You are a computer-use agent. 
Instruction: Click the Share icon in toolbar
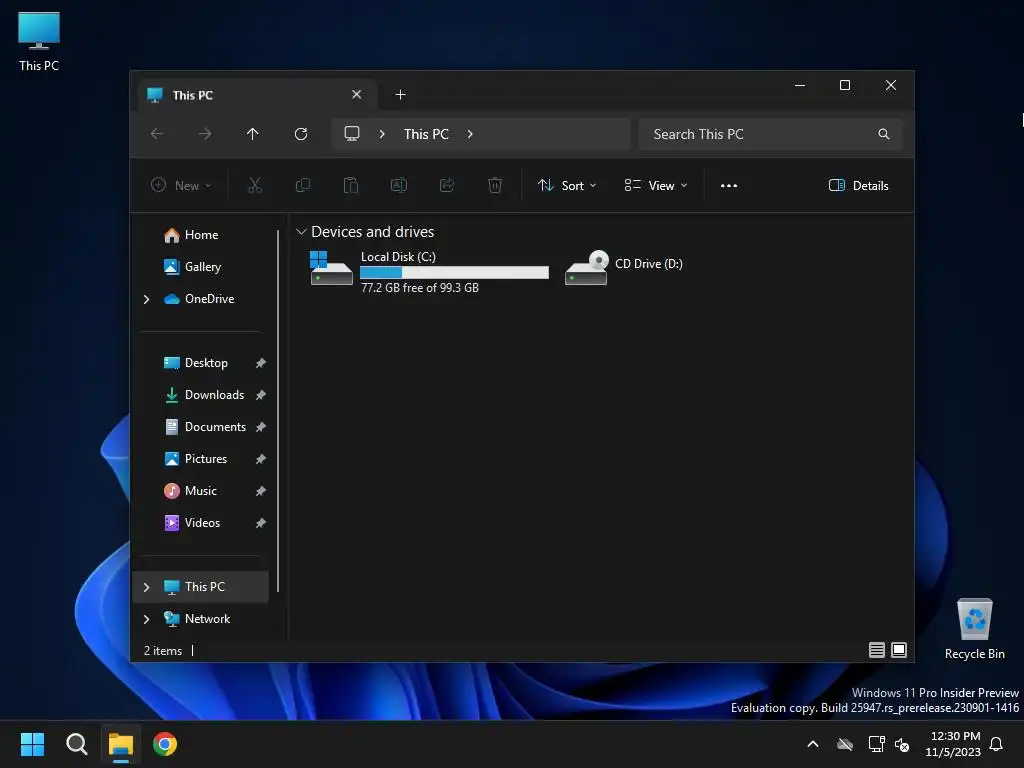pos(447,185)
